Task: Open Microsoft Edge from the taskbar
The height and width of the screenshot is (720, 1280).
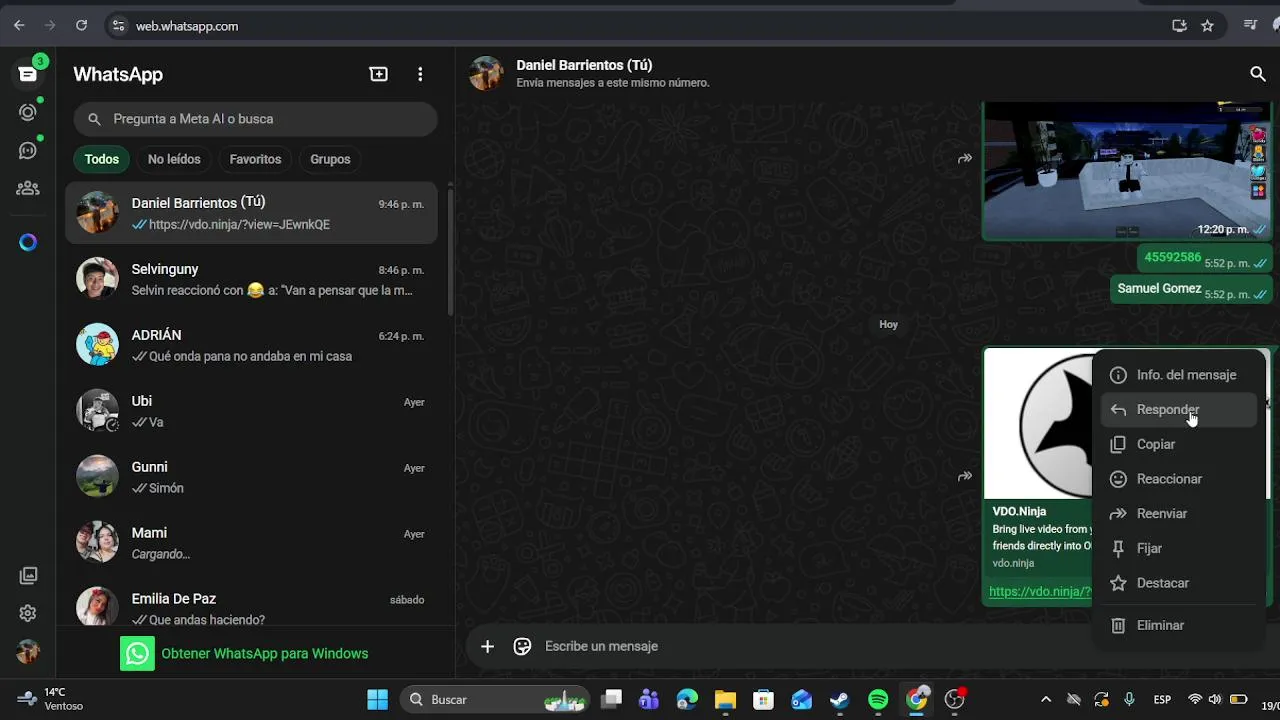Action: (x=687, y=700)
